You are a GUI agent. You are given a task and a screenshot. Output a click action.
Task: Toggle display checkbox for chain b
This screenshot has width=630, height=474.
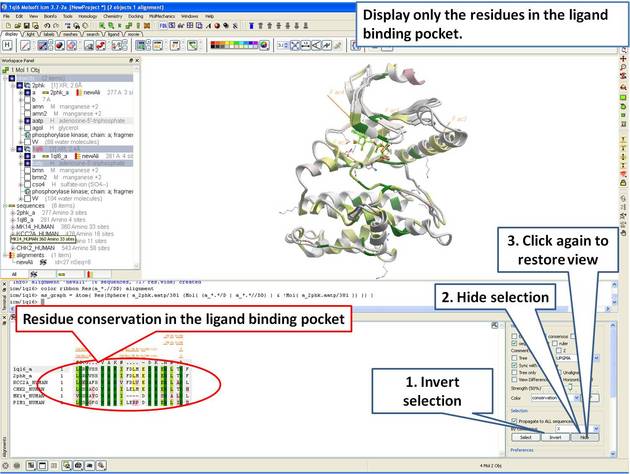[27, 99]
